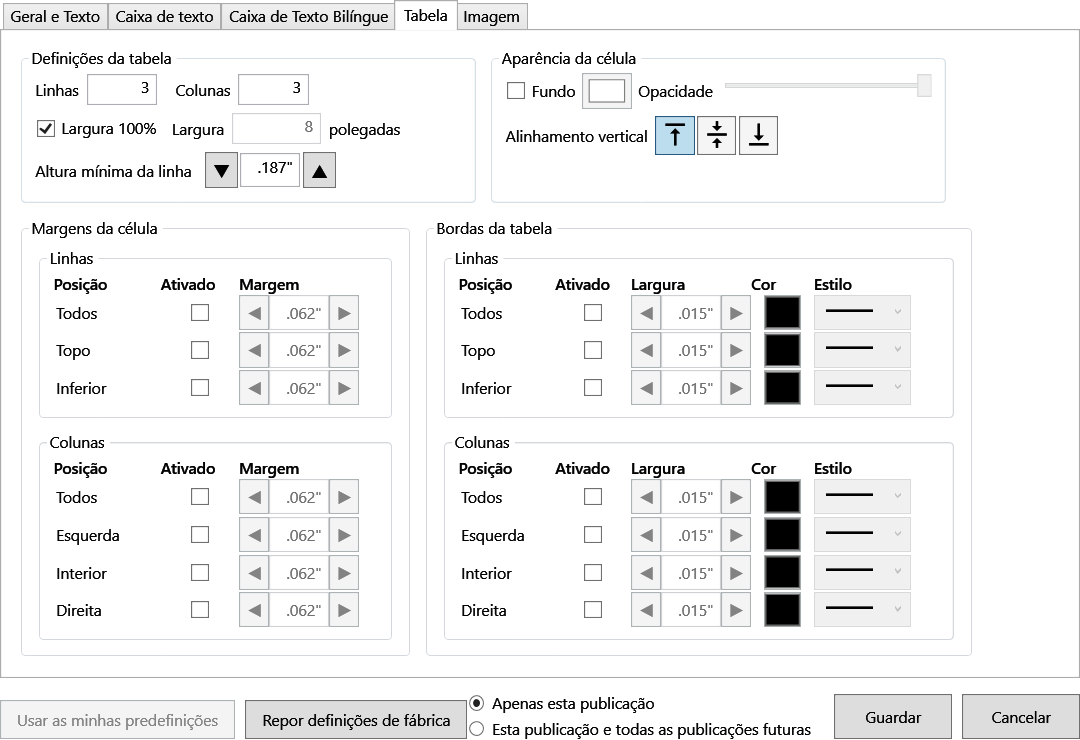Screen dimensions: 1080x740
Task: Decrease cell margin for Linhas Topo
Action: [254, 350]
